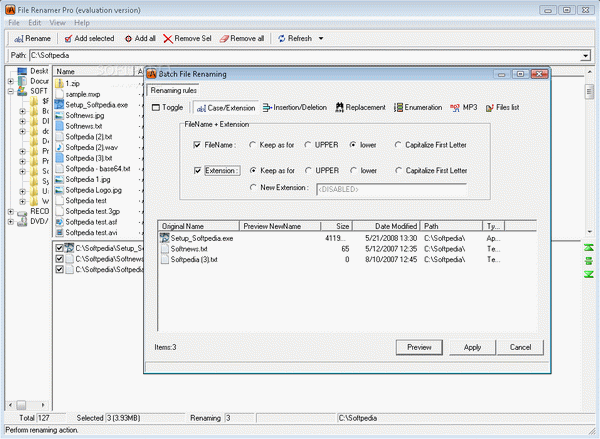This screenshot has width=600, height=439.
Task: Click the Add selected checkmark icon
Action: point(68,39)
